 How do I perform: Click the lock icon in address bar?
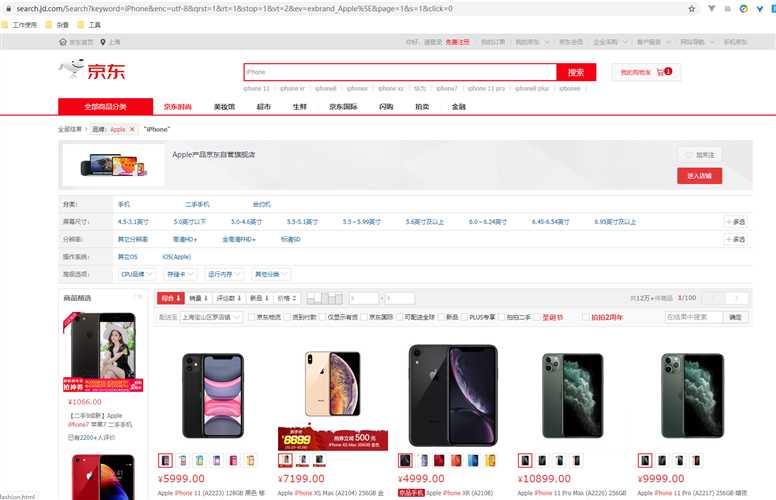pos(8,8)
